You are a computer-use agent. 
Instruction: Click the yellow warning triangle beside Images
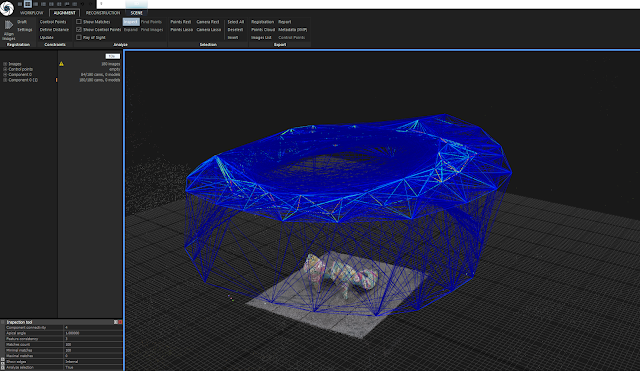tap(61, 64)
